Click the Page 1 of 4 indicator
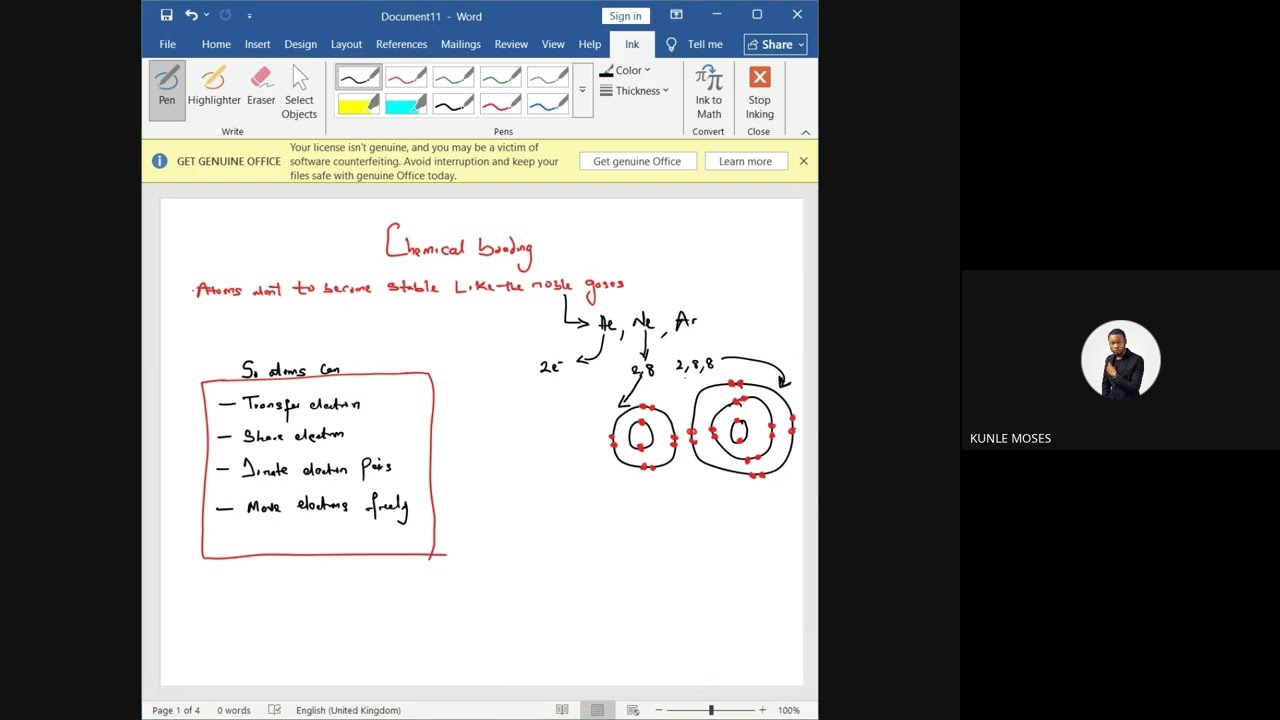Viewport: 1280px width, 720px height. click(x=176, y=710)
